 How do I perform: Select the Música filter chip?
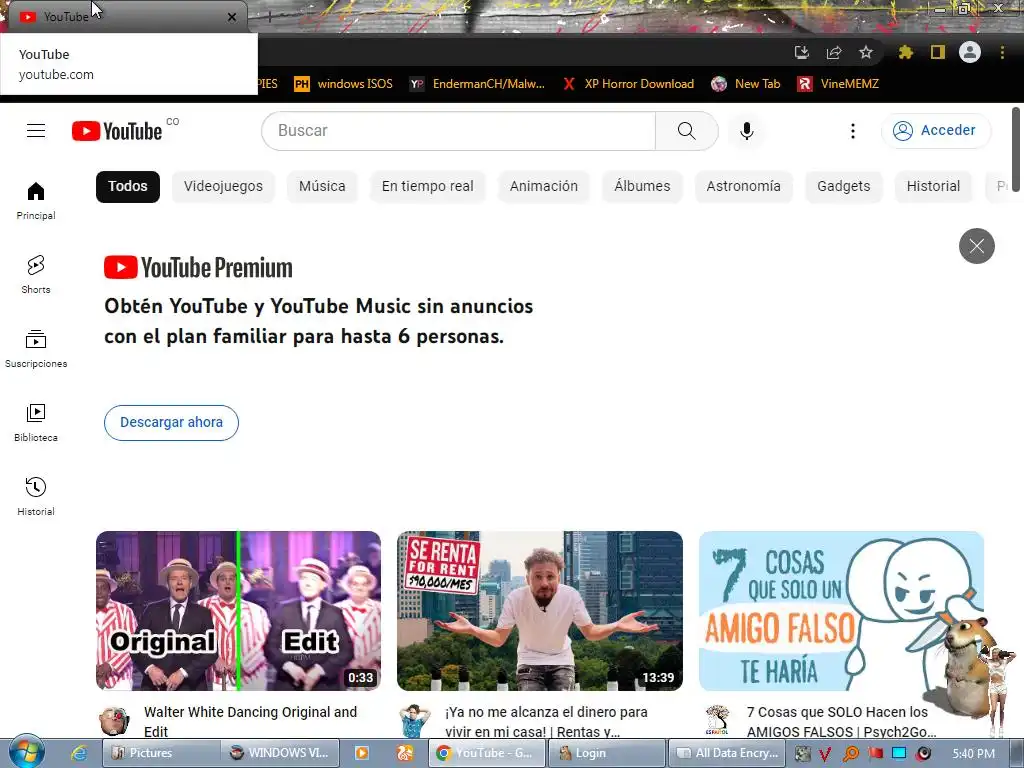[322, 186]
